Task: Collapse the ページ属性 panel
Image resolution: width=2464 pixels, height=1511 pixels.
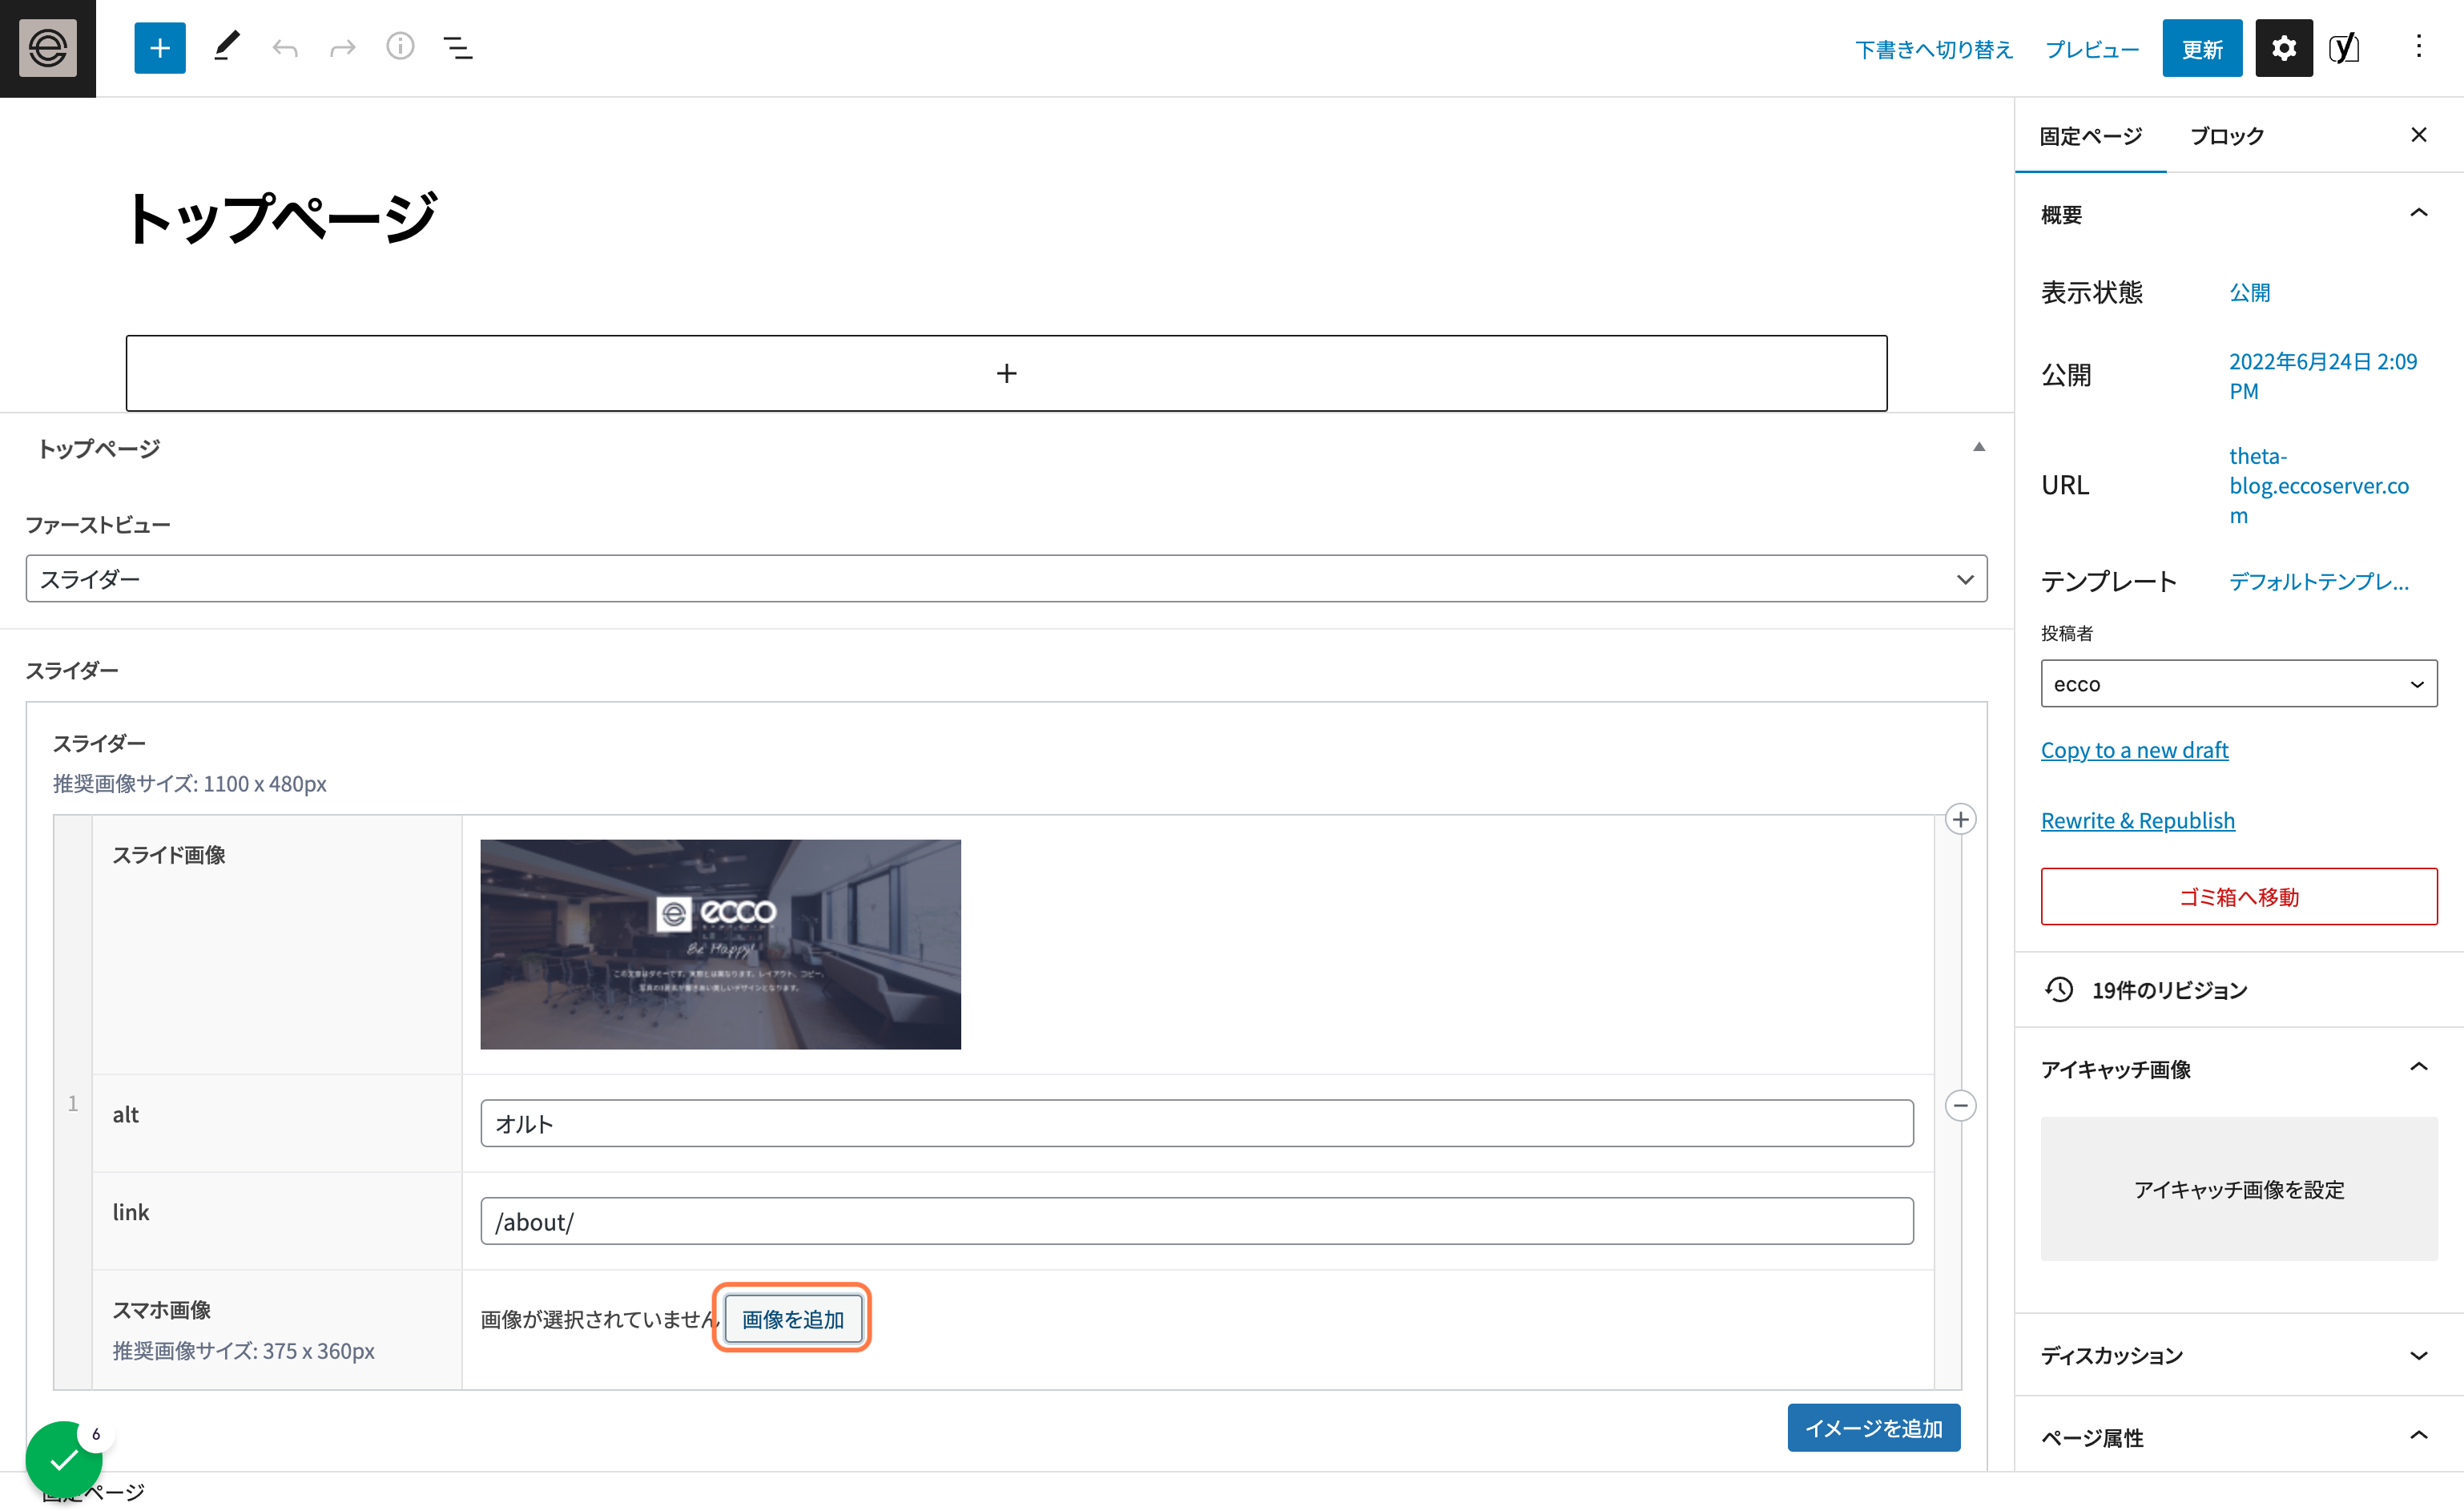Action: (2418, 1436)
